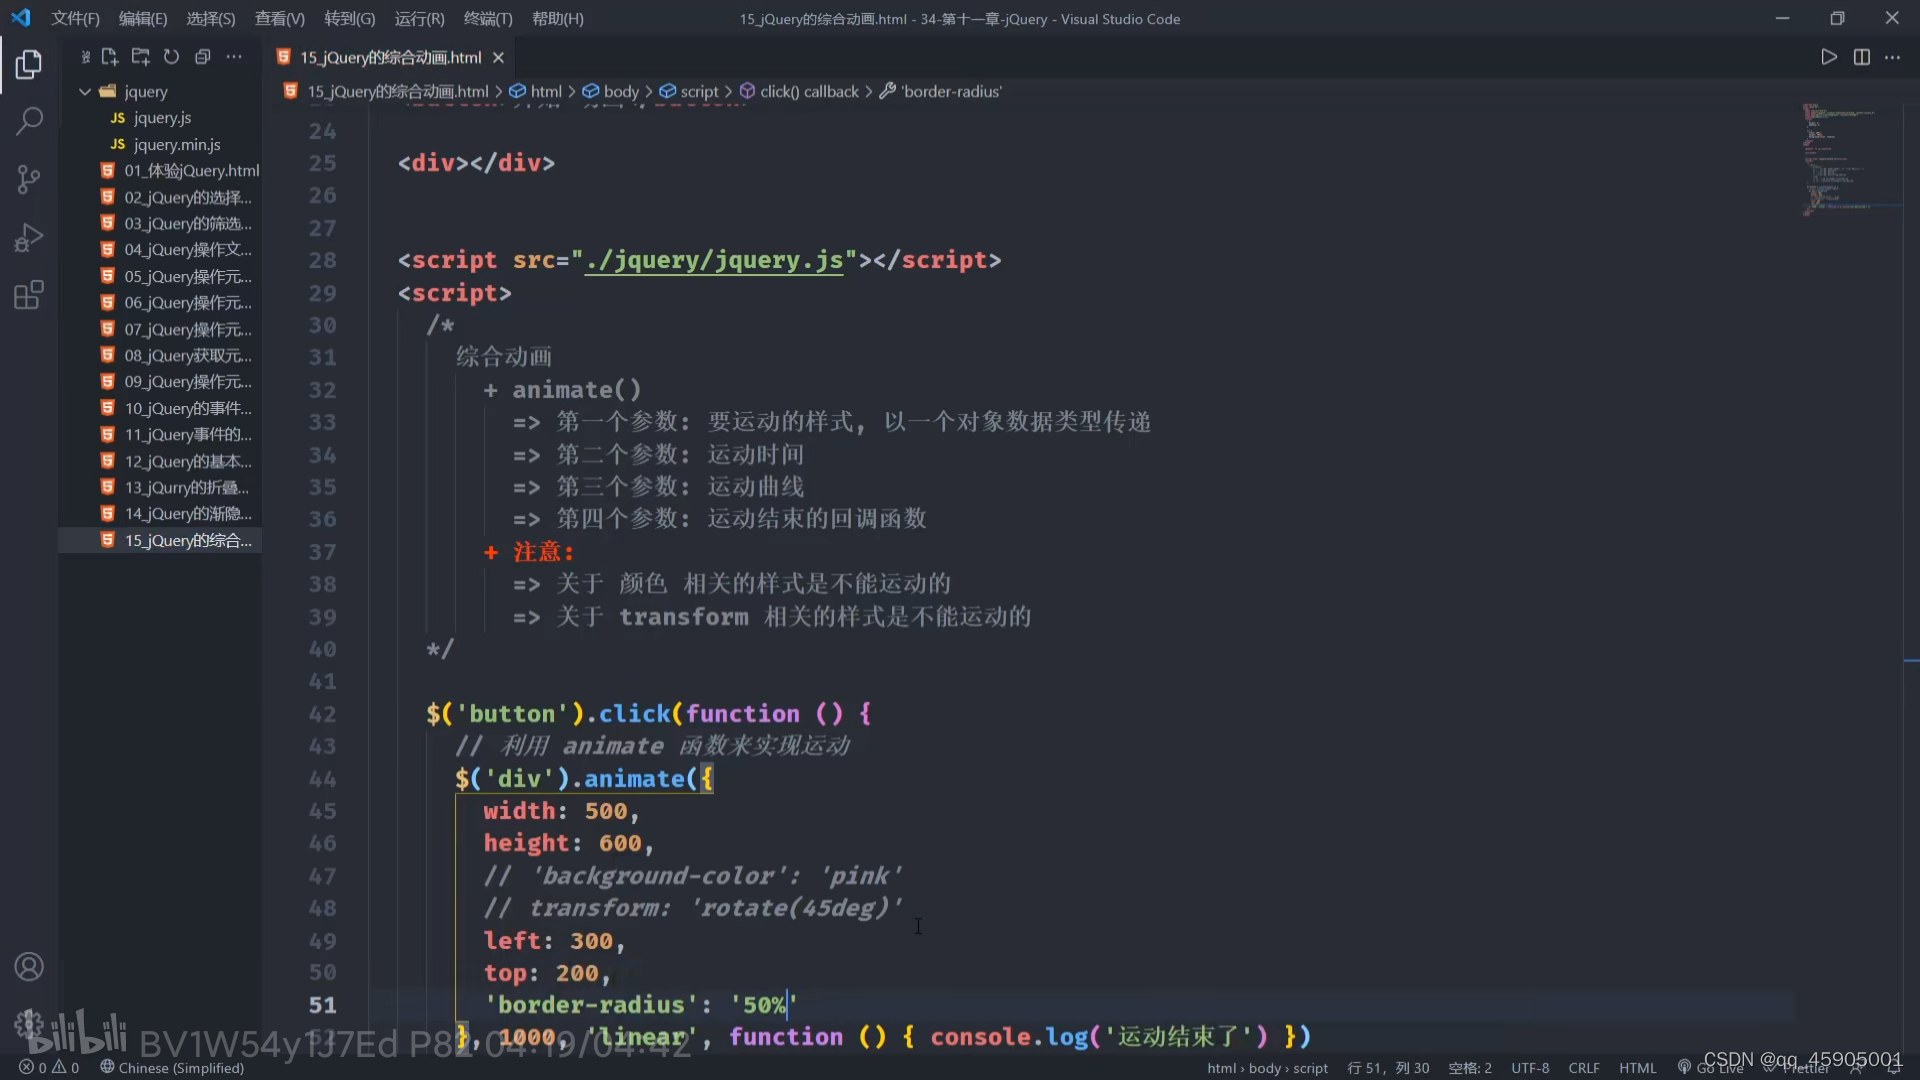Open the 终端(T) menu
Viewport: 1920px width, 1080px height.
click(487, 19)
